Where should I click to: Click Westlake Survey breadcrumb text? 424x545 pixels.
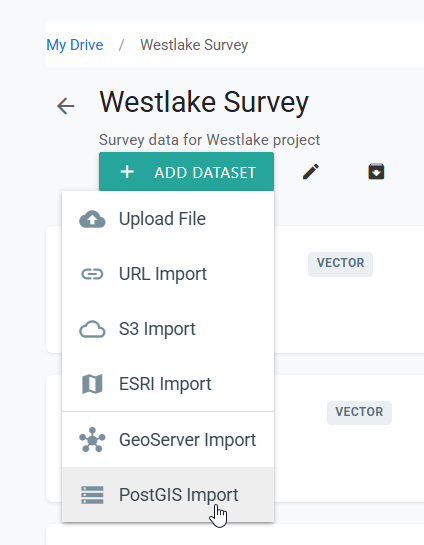click(x=194, y=45)
